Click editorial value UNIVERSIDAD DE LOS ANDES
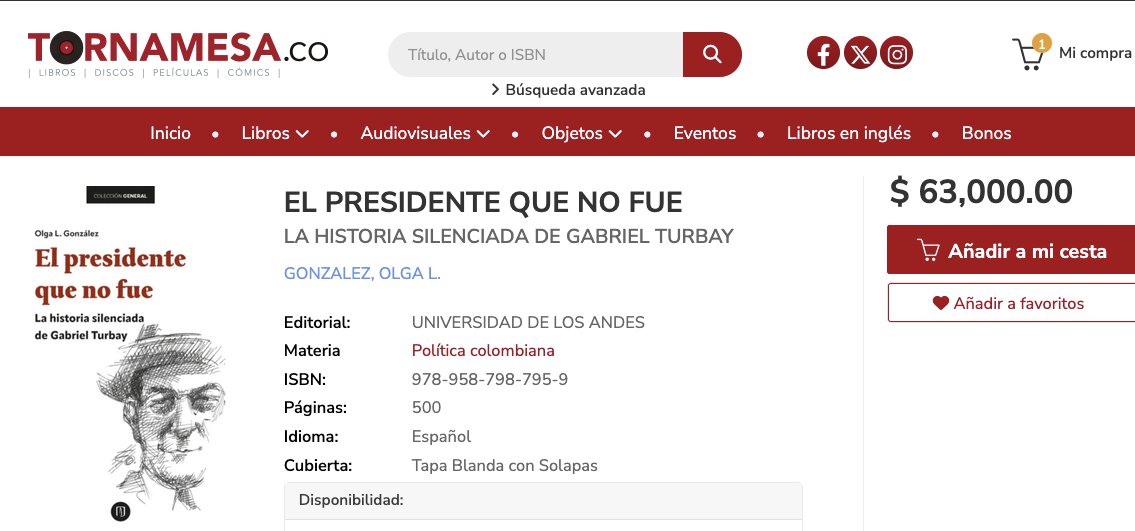1135x531 pixels. coord(528,323)
